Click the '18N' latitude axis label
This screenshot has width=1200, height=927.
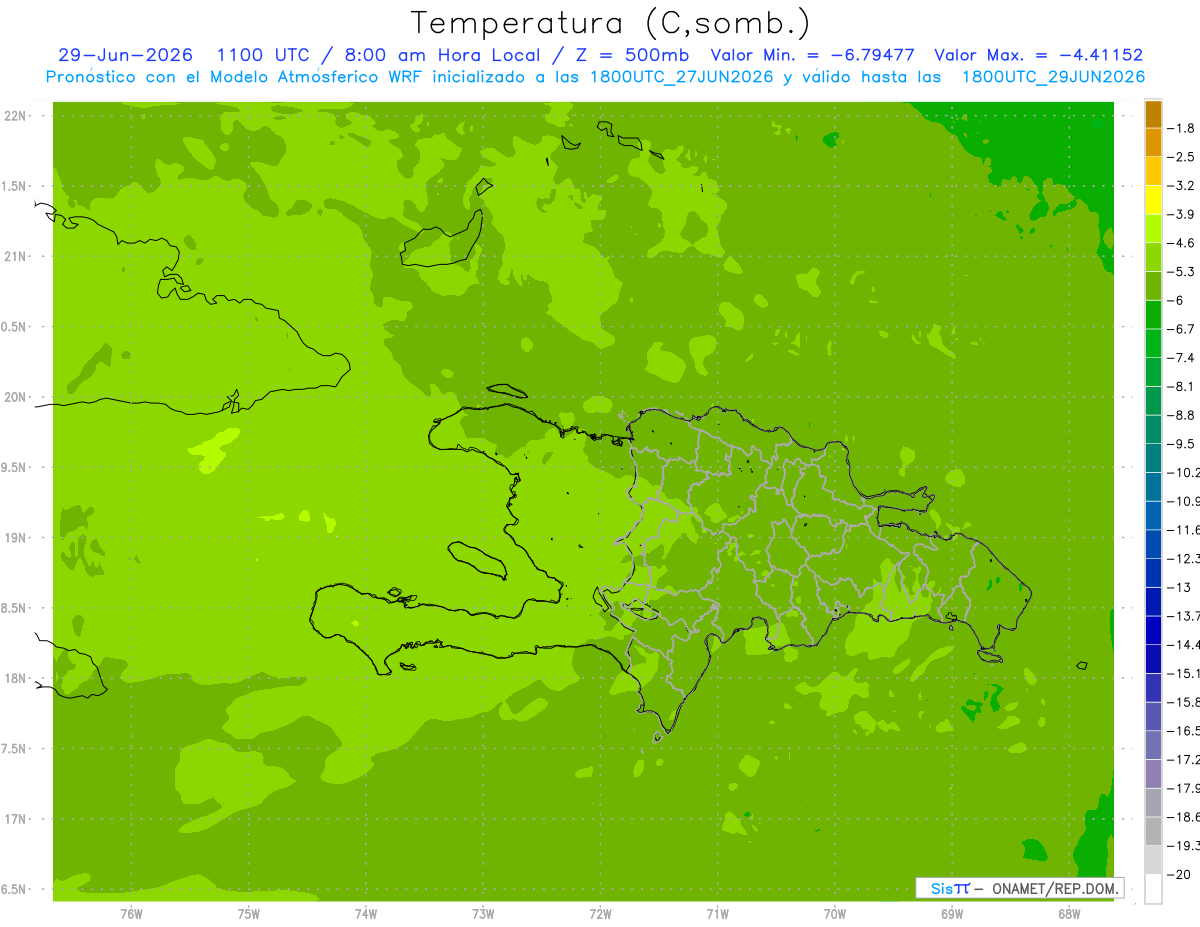click(x=17, y=678)
